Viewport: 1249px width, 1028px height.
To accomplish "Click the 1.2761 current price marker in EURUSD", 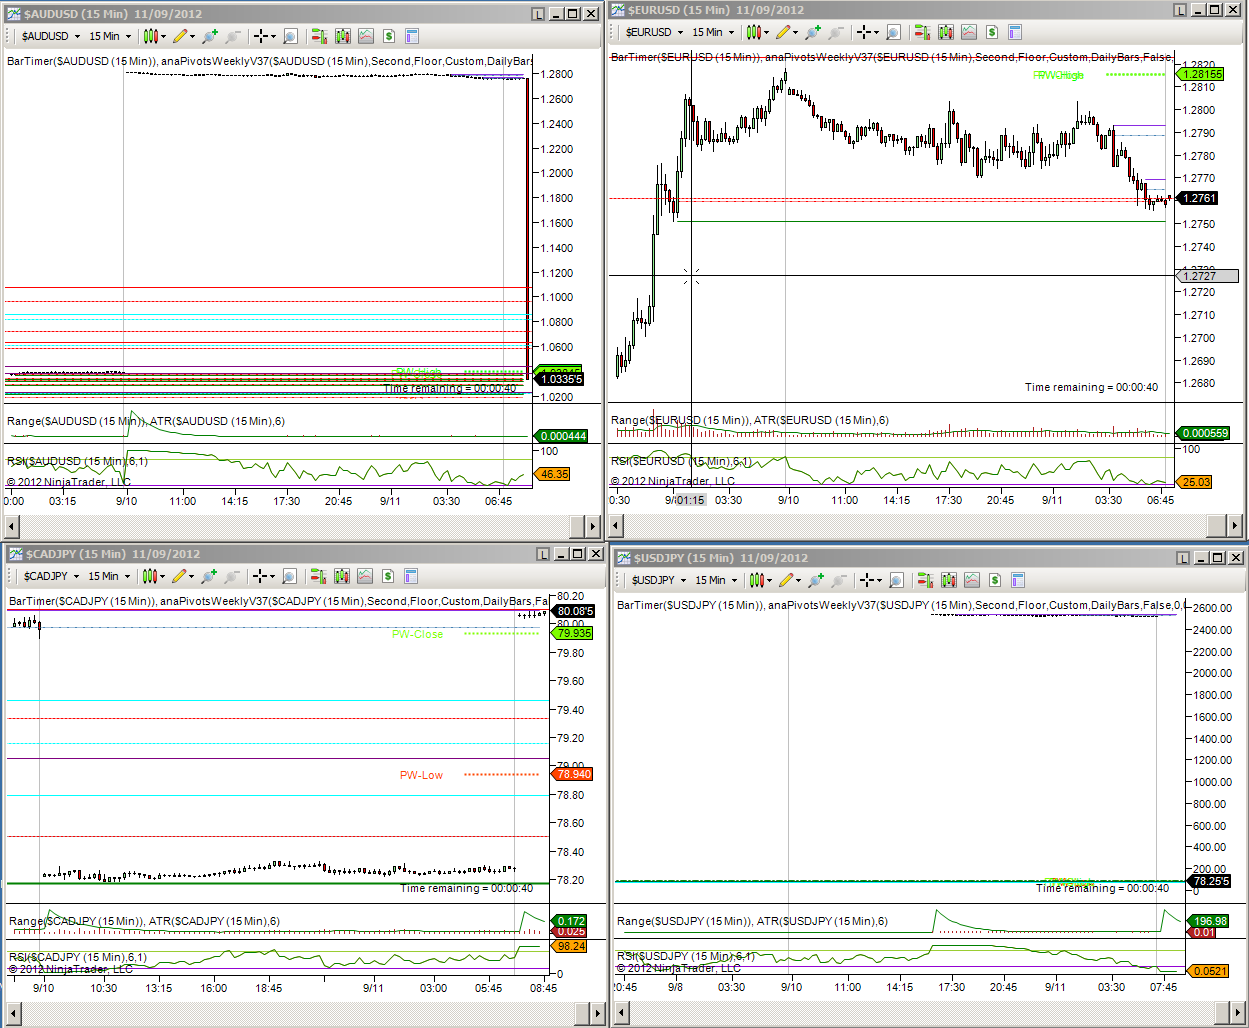I will tap(1198, 198).
